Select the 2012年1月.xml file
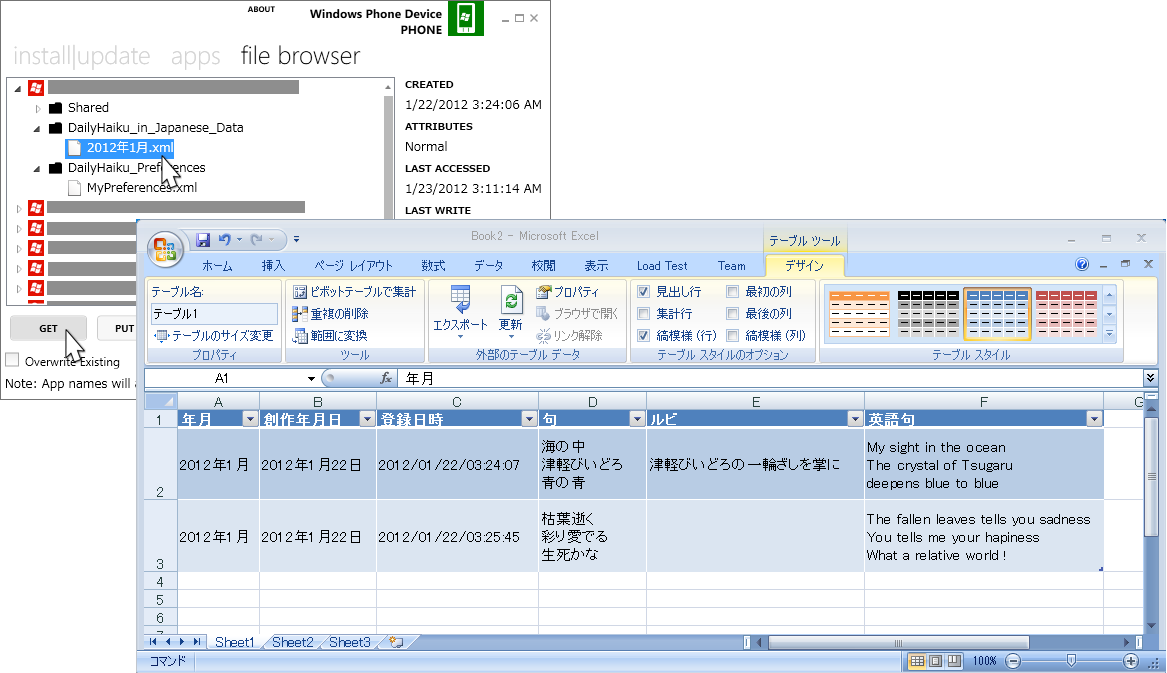 [121, 147]
